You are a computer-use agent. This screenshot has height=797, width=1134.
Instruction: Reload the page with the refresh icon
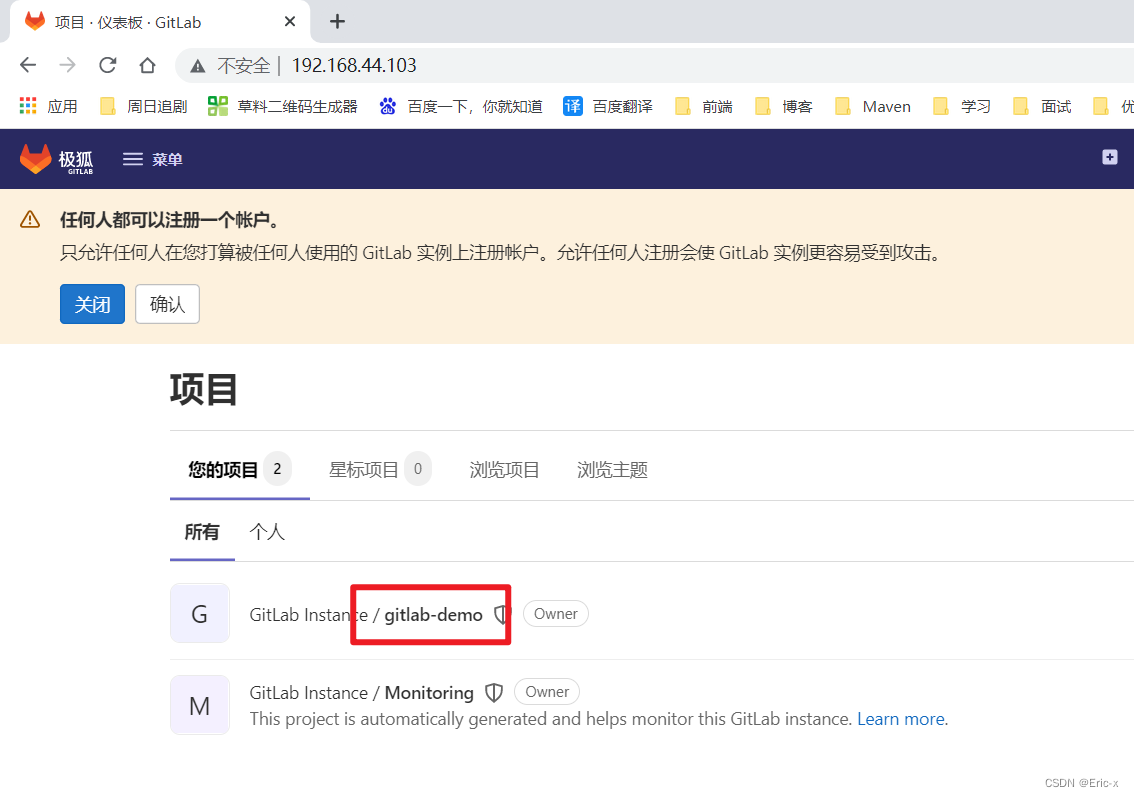click(x=107, y=65)
